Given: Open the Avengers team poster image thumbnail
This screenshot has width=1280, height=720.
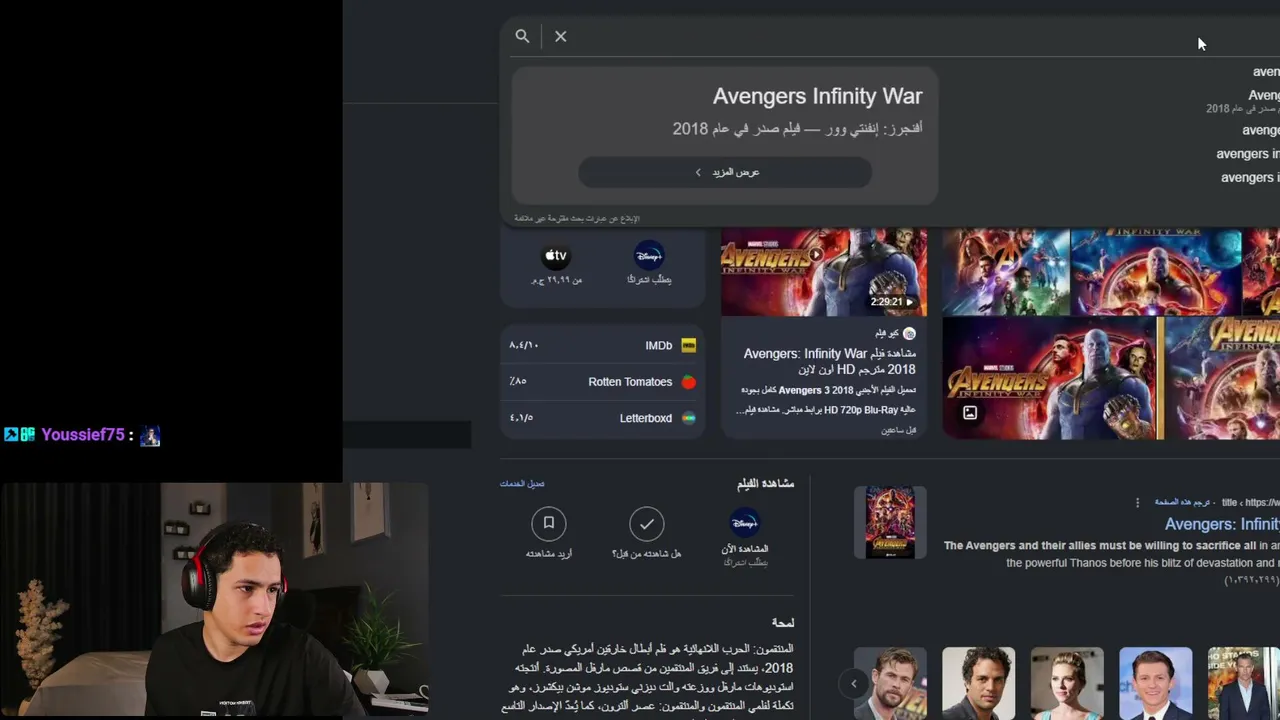Looking at the screenshot, I should 1006,272.
